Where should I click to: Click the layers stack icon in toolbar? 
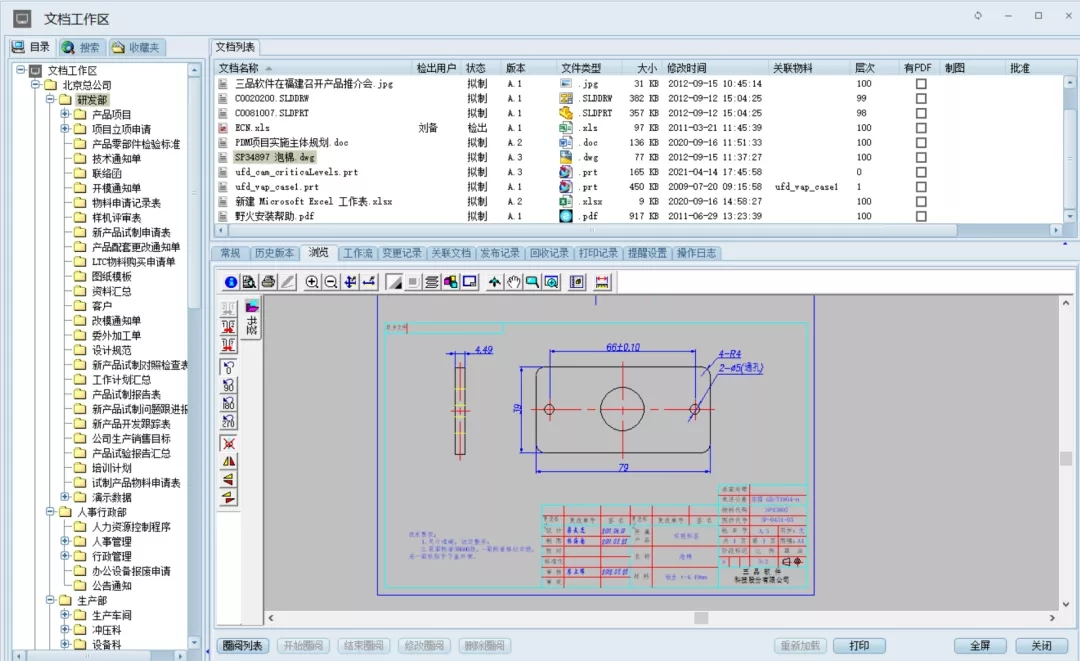[432, 283]
